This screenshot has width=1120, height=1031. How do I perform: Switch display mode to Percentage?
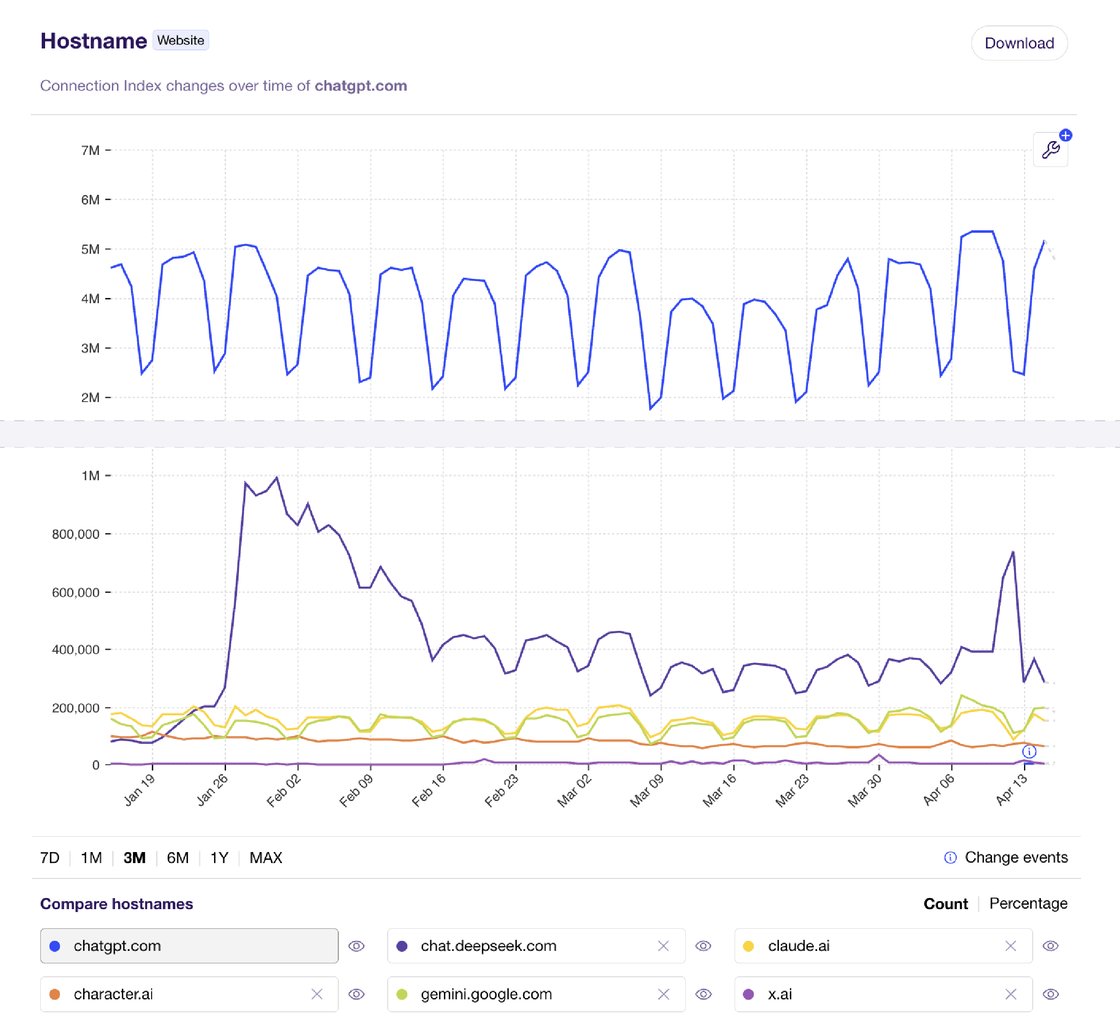pos(1028,903)
